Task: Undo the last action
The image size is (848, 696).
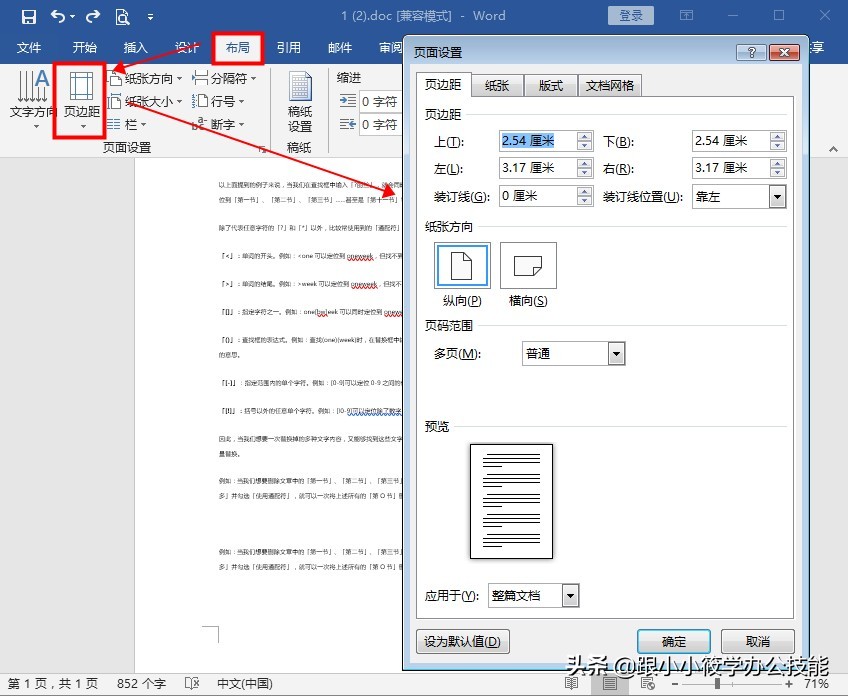Action: click(x=58, y=16)
